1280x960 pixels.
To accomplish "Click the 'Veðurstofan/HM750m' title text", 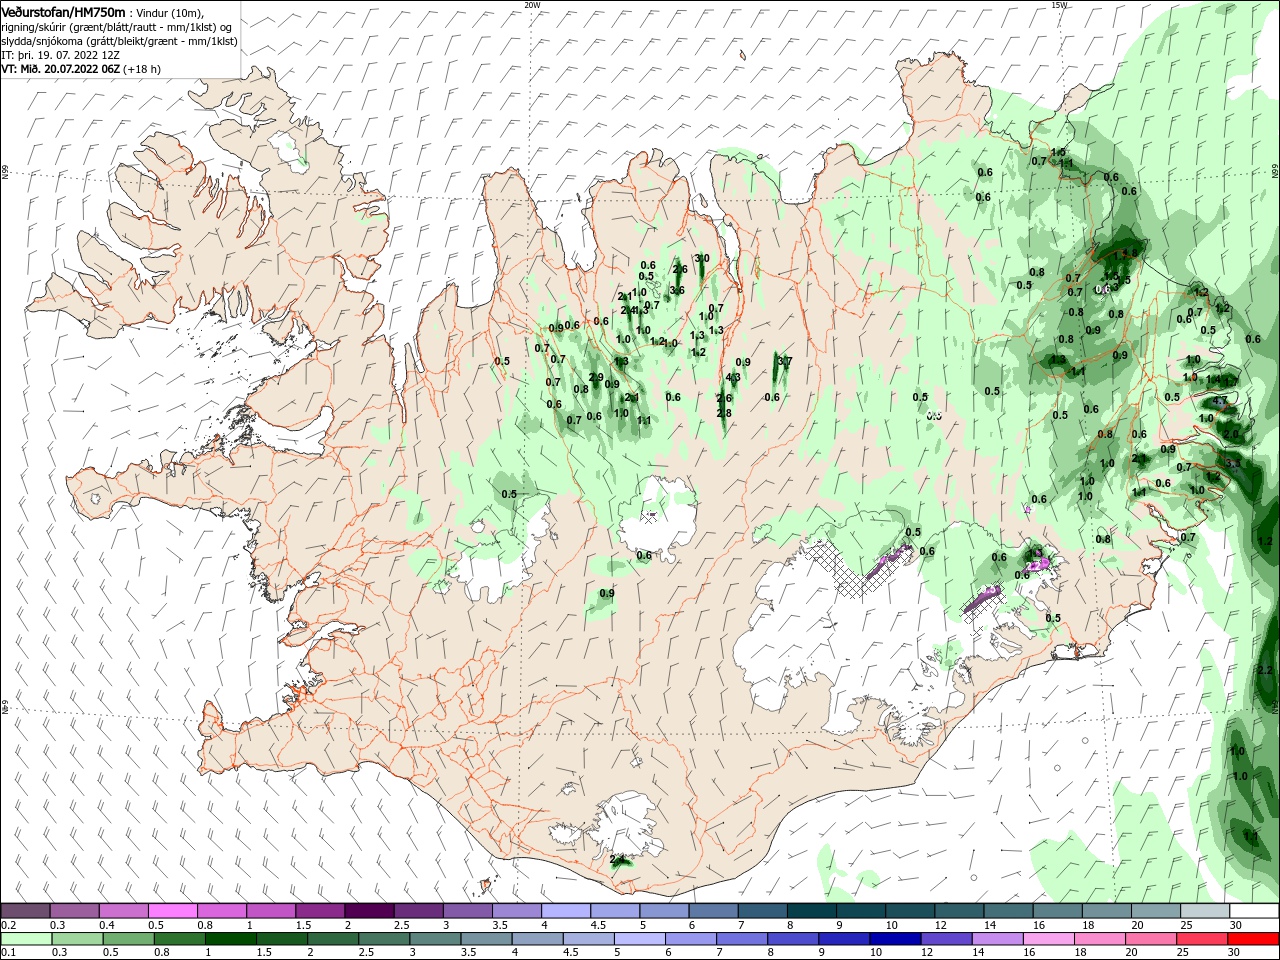I will pyautogui.click(x=63, y=12).
